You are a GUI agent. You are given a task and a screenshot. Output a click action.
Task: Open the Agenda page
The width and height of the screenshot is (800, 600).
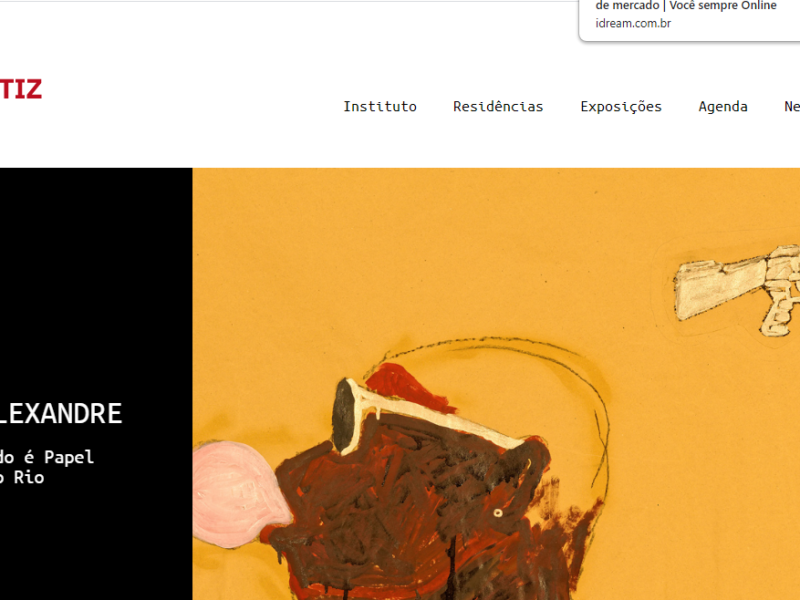[x=723, y=107]
